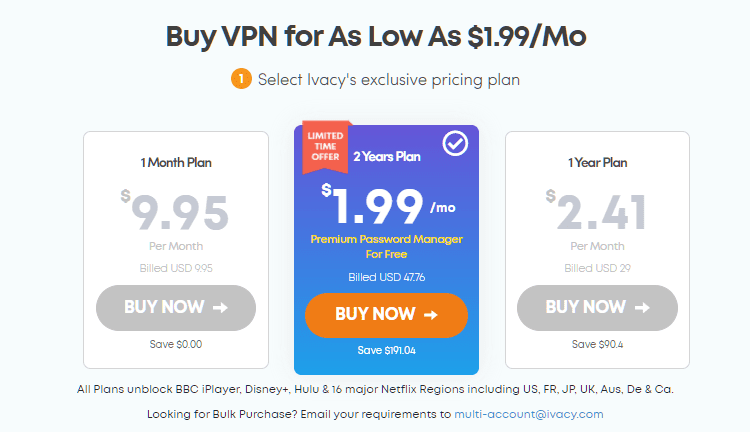Select the 1 Year Plan card title
Screen dimensions: 750x432
click(x=597, y=163)
